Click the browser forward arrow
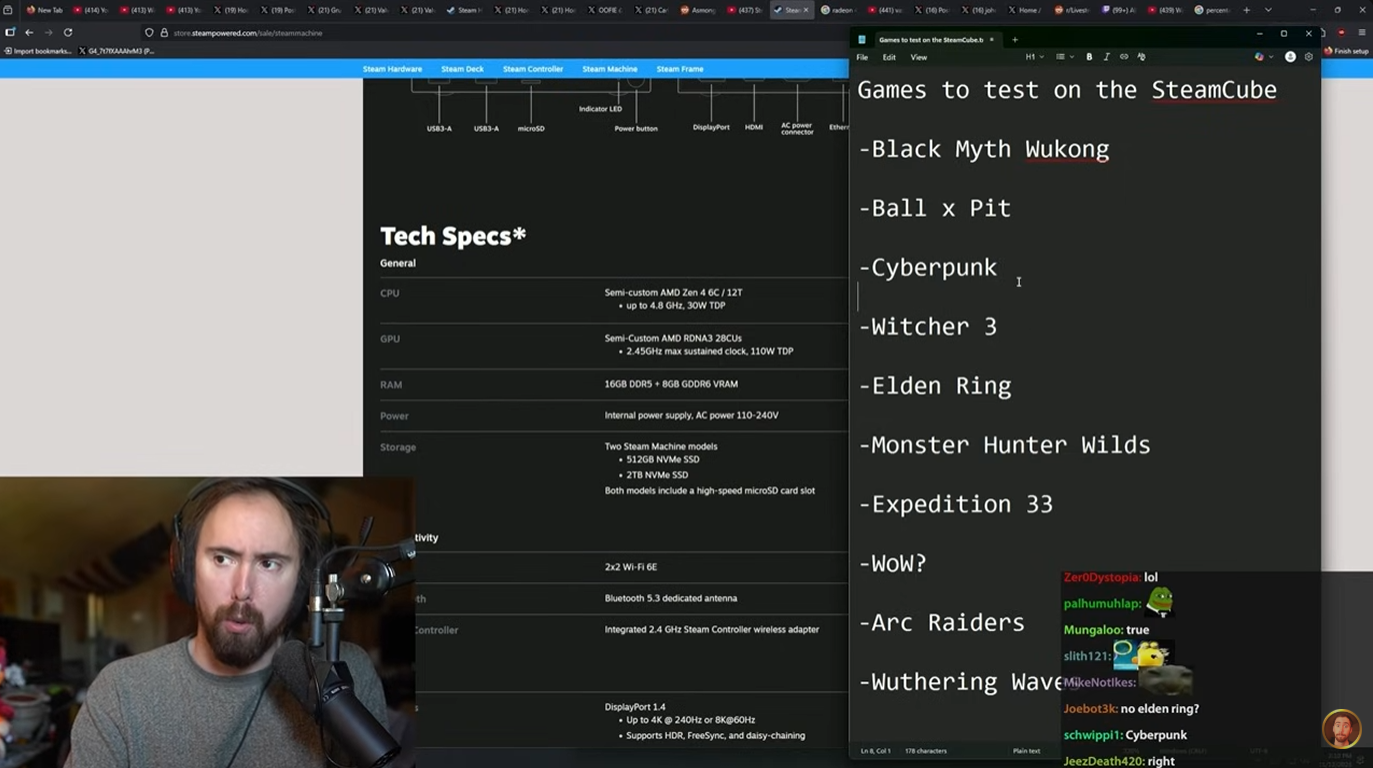The width and height of the screenshot is (1373, 768). click(x=48, y=32)
